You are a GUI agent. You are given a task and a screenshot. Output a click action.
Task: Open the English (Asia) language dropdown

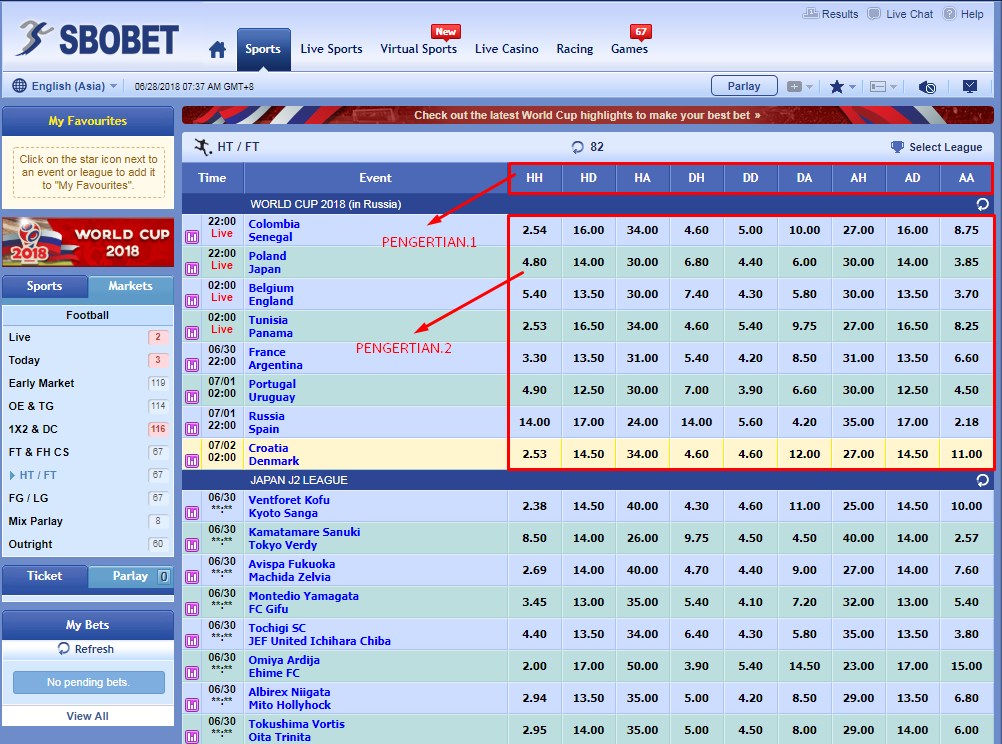65,86
